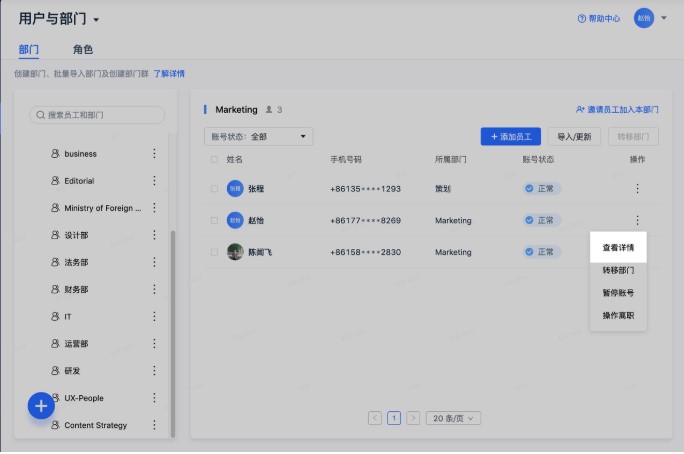The height and width of the screenshot is (454, 684).
Task: Select page 1 in pagination
Action: (394, 418)
